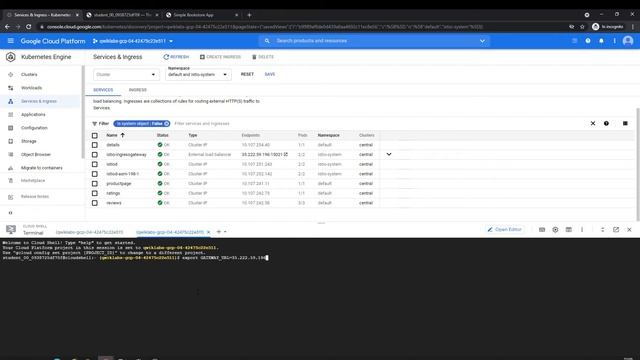640x360 pixels.
Task: Expand the search bar dropdown arrow
Action: click(x=482, y=41)
